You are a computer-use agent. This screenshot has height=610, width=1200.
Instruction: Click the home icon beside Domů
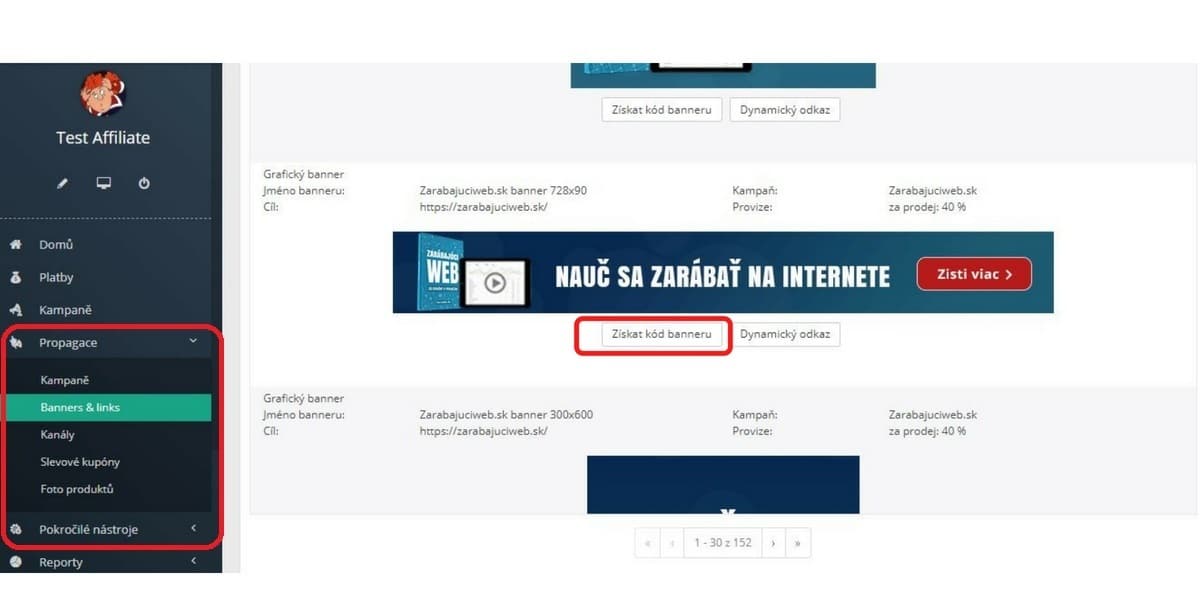click(16, 244)
